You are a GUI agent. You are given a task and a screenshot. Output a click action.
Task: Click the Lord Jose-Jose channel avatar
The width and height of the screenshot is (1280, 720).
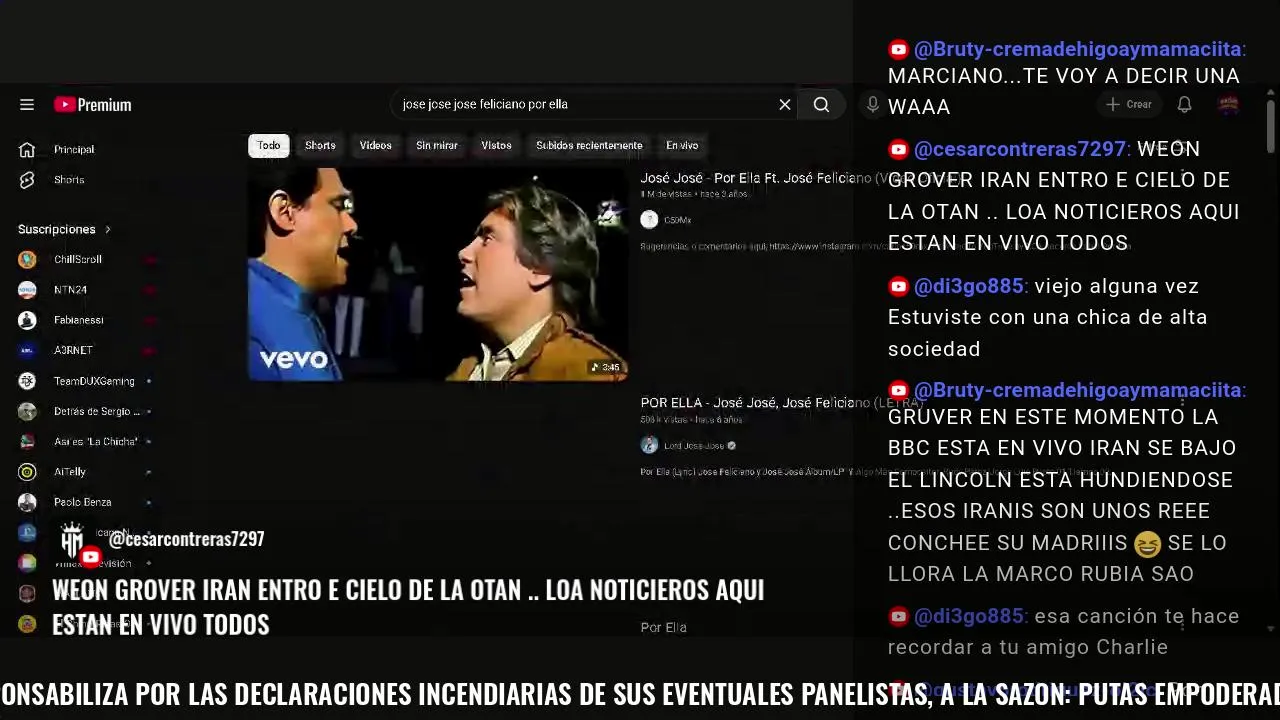click(650, 446)
